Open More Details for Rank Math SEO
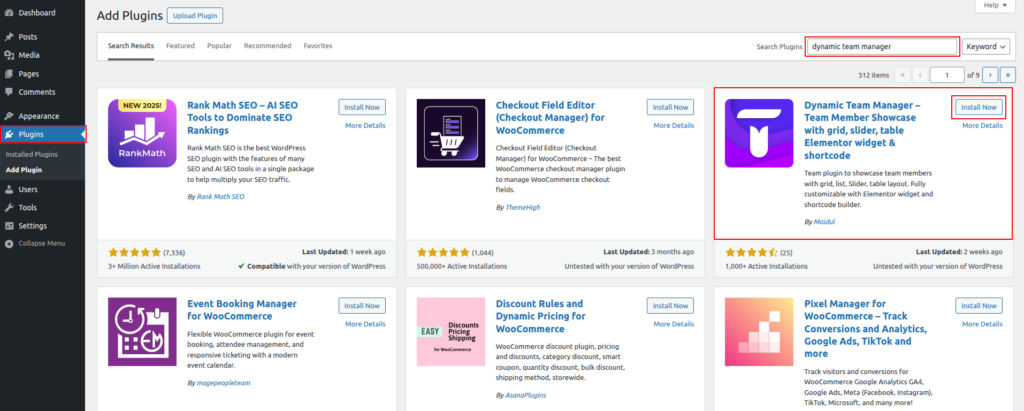Viewport: 1024px width, 411px height. pos(365,125)
